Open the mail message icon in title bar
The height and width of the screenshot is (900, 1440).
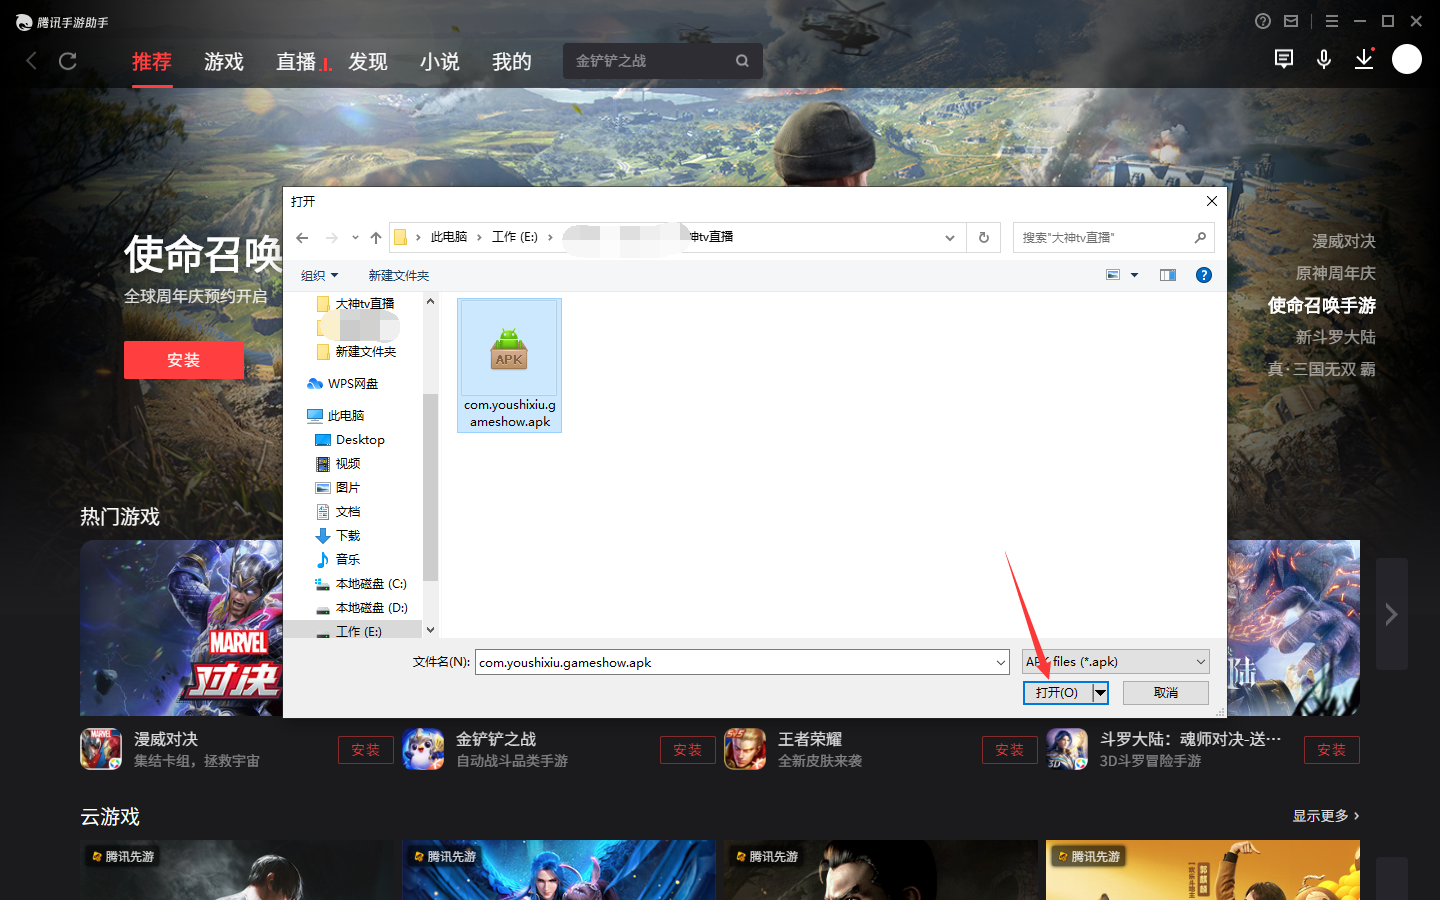pos(1291,21)
